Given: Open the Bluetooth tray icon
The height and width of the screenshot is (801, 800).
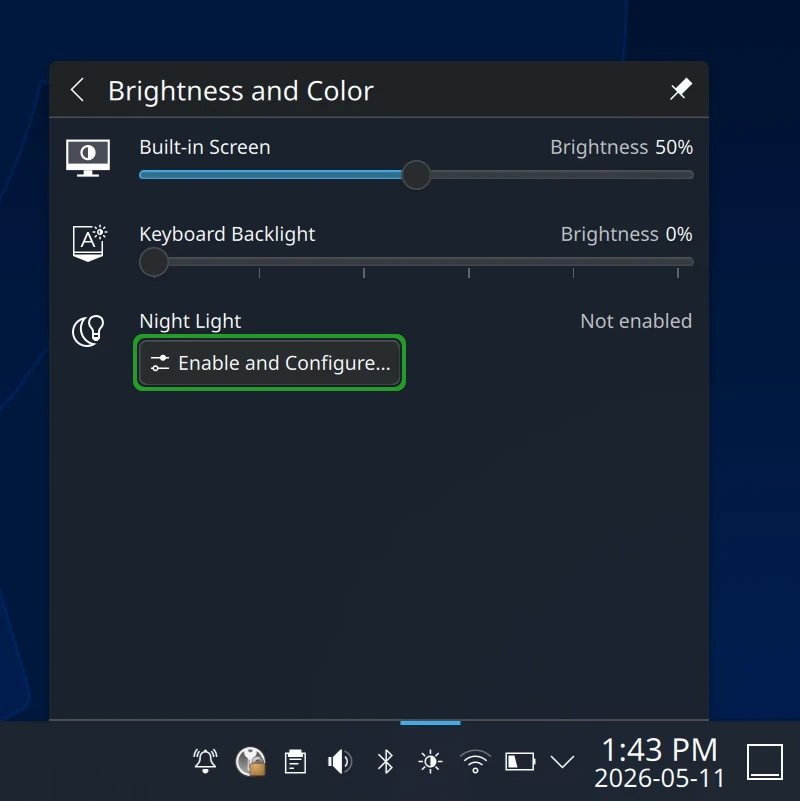Looking at the screenshot, I should click(385, 762).
